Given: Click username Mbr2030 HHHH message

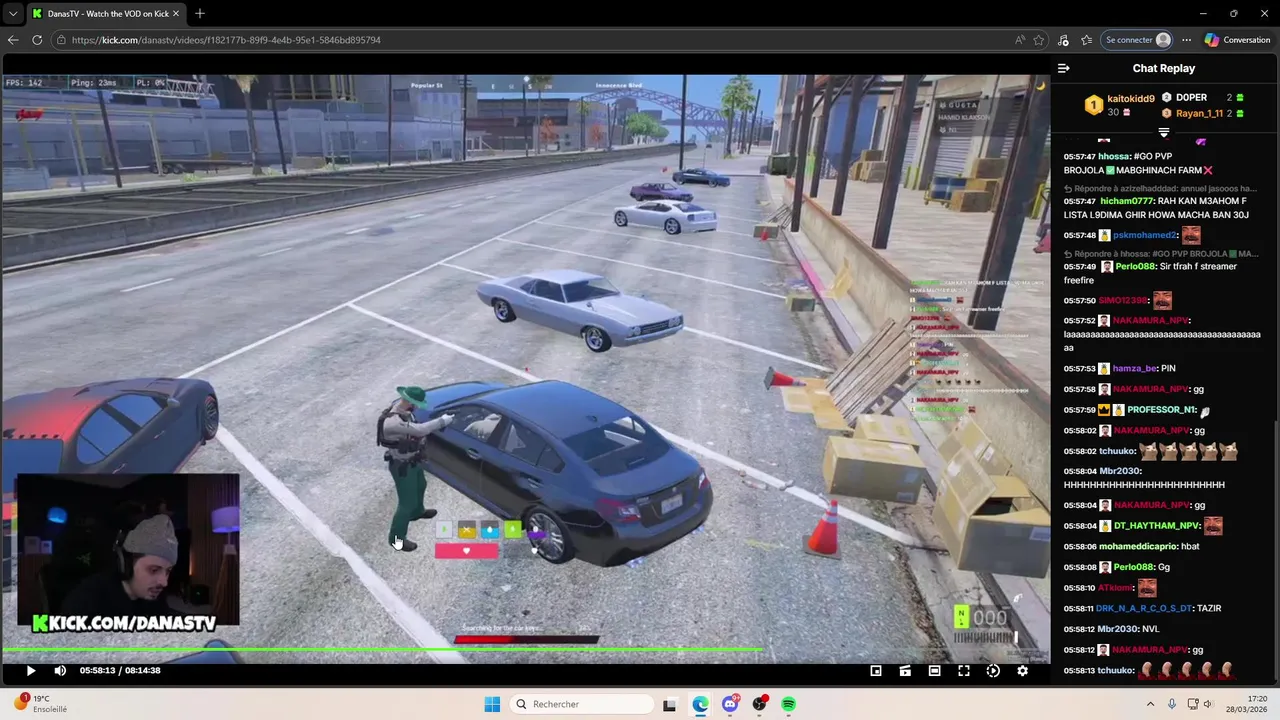Looking at the screenshot, I should 1119,471.
